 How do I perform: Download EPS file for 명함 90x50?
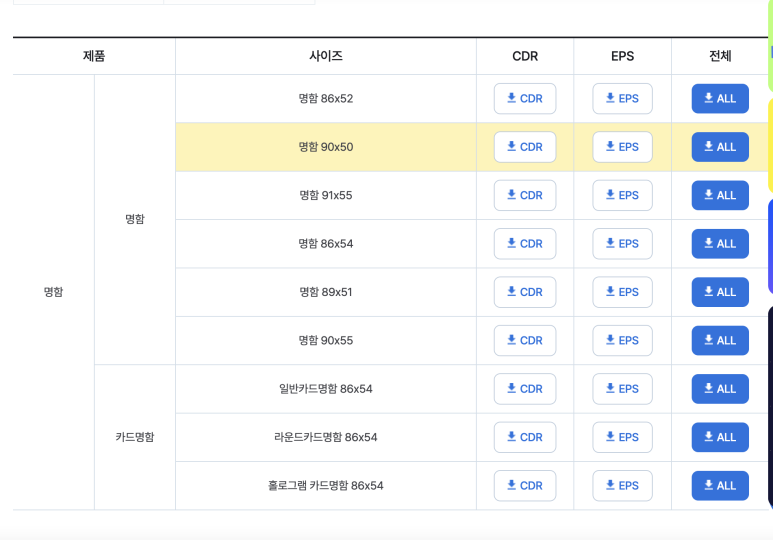(x=622, y=147)
